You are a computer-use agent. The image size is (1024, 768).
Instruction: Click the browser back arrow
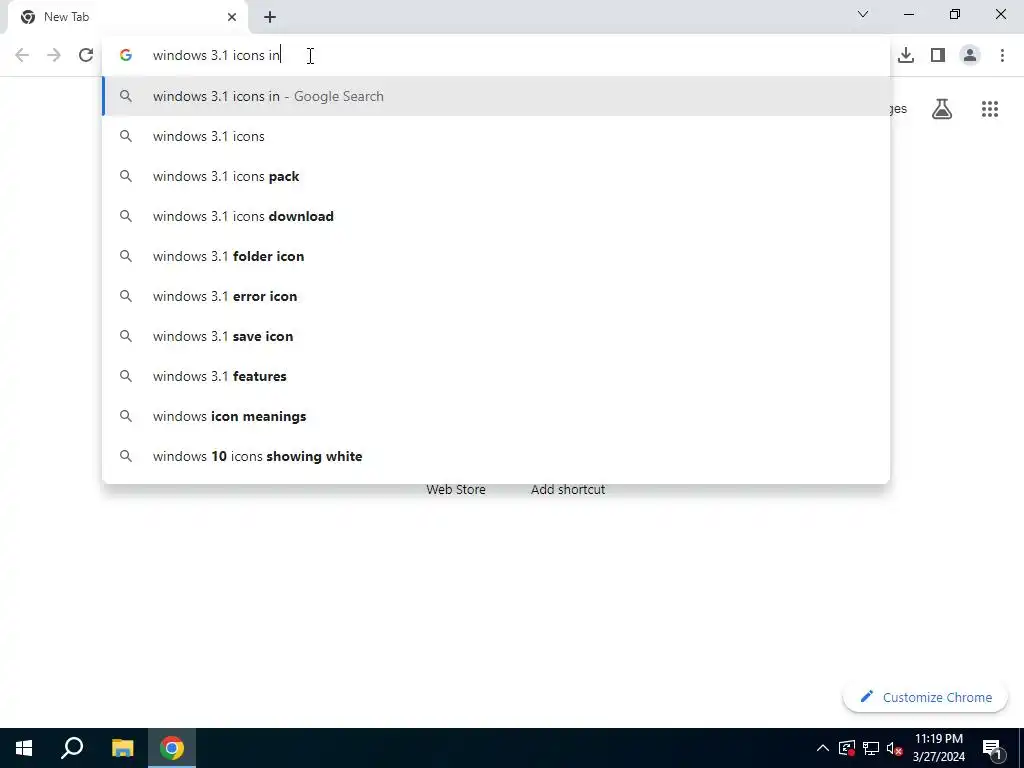22,55
